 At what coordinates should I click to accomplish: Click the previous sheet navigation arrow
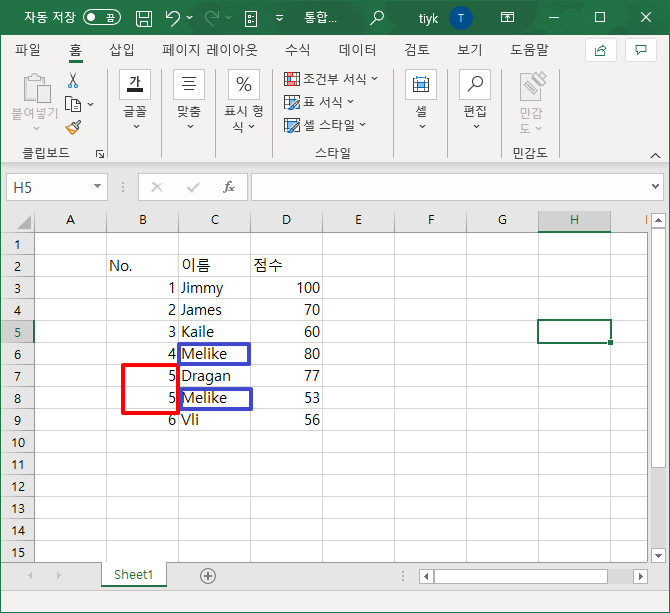click(30, 576)
